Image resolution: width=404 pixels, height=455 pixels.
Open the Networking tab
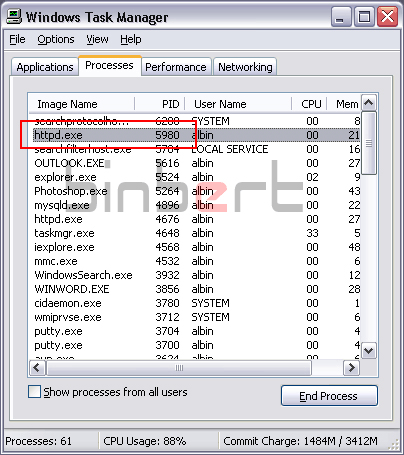point(245,67)
